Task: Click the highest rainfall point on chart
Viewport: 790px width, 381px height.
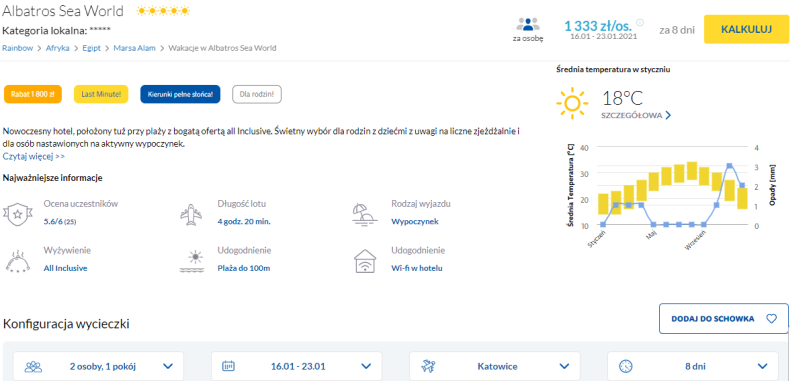Action: pyautogui.click(x=729, y=166)
